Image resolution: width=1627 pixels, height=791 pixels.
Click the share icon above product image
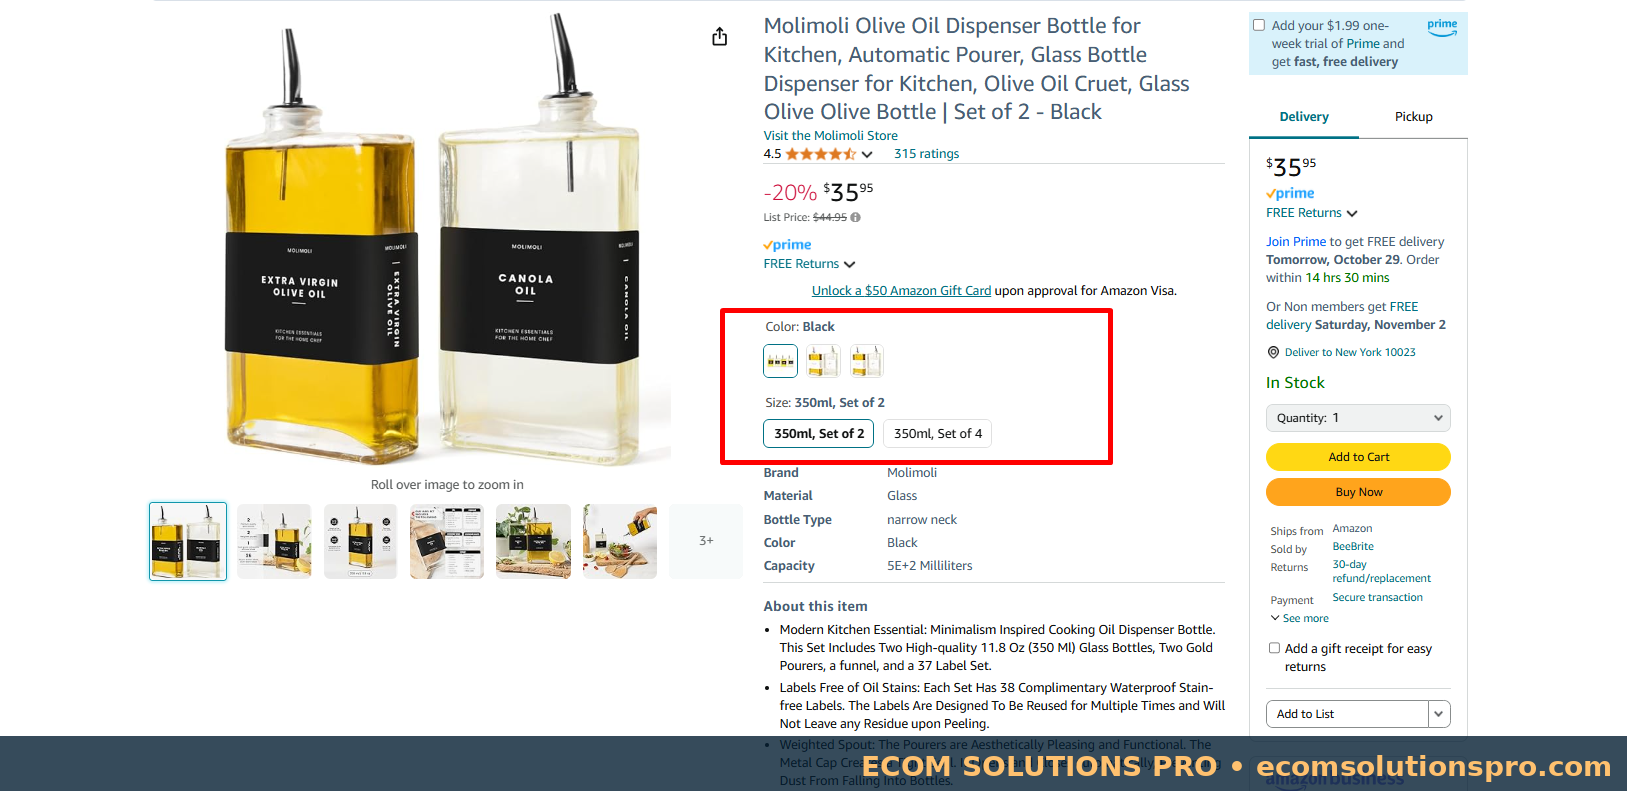point(719,37)
